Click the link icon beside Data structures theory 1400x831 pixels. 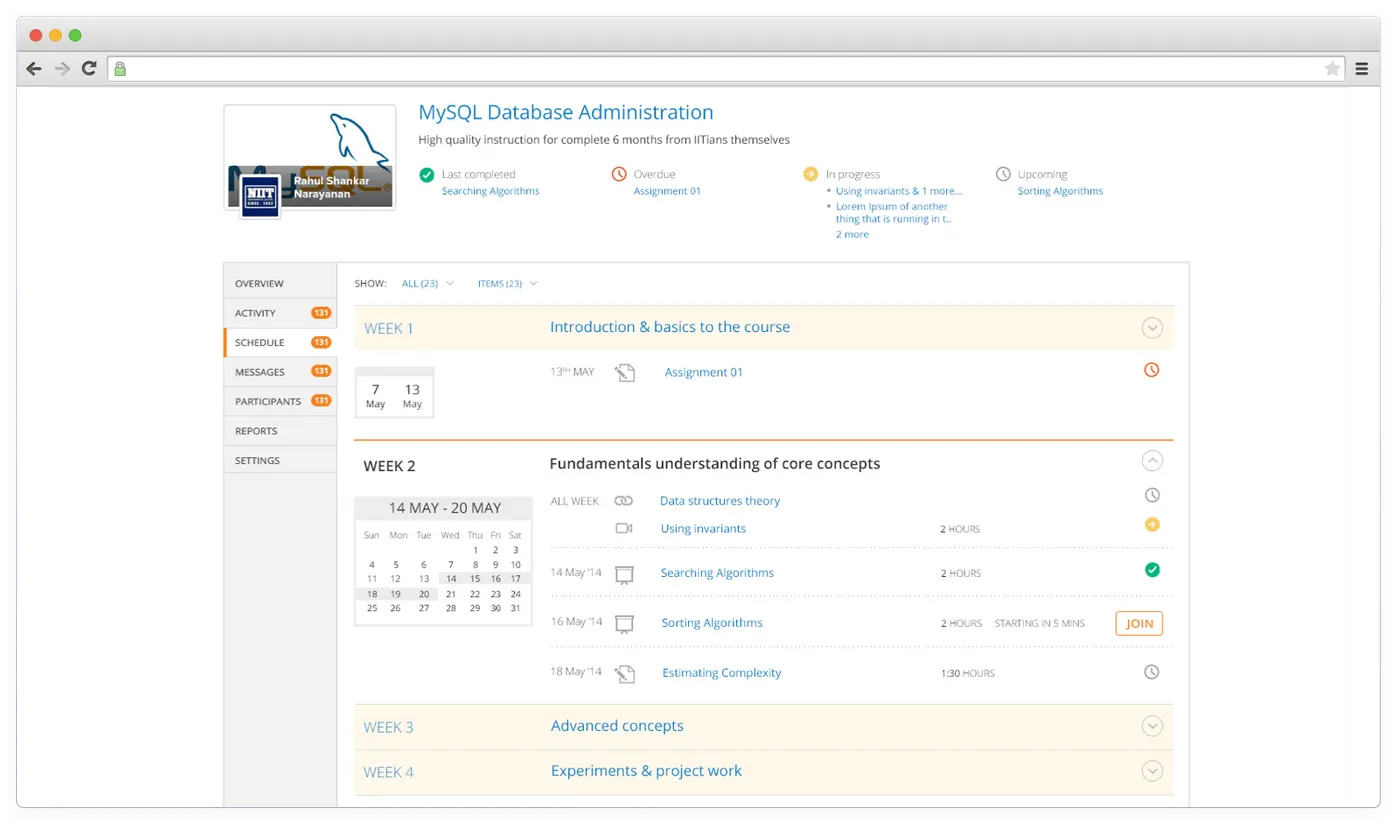[624, 501]
